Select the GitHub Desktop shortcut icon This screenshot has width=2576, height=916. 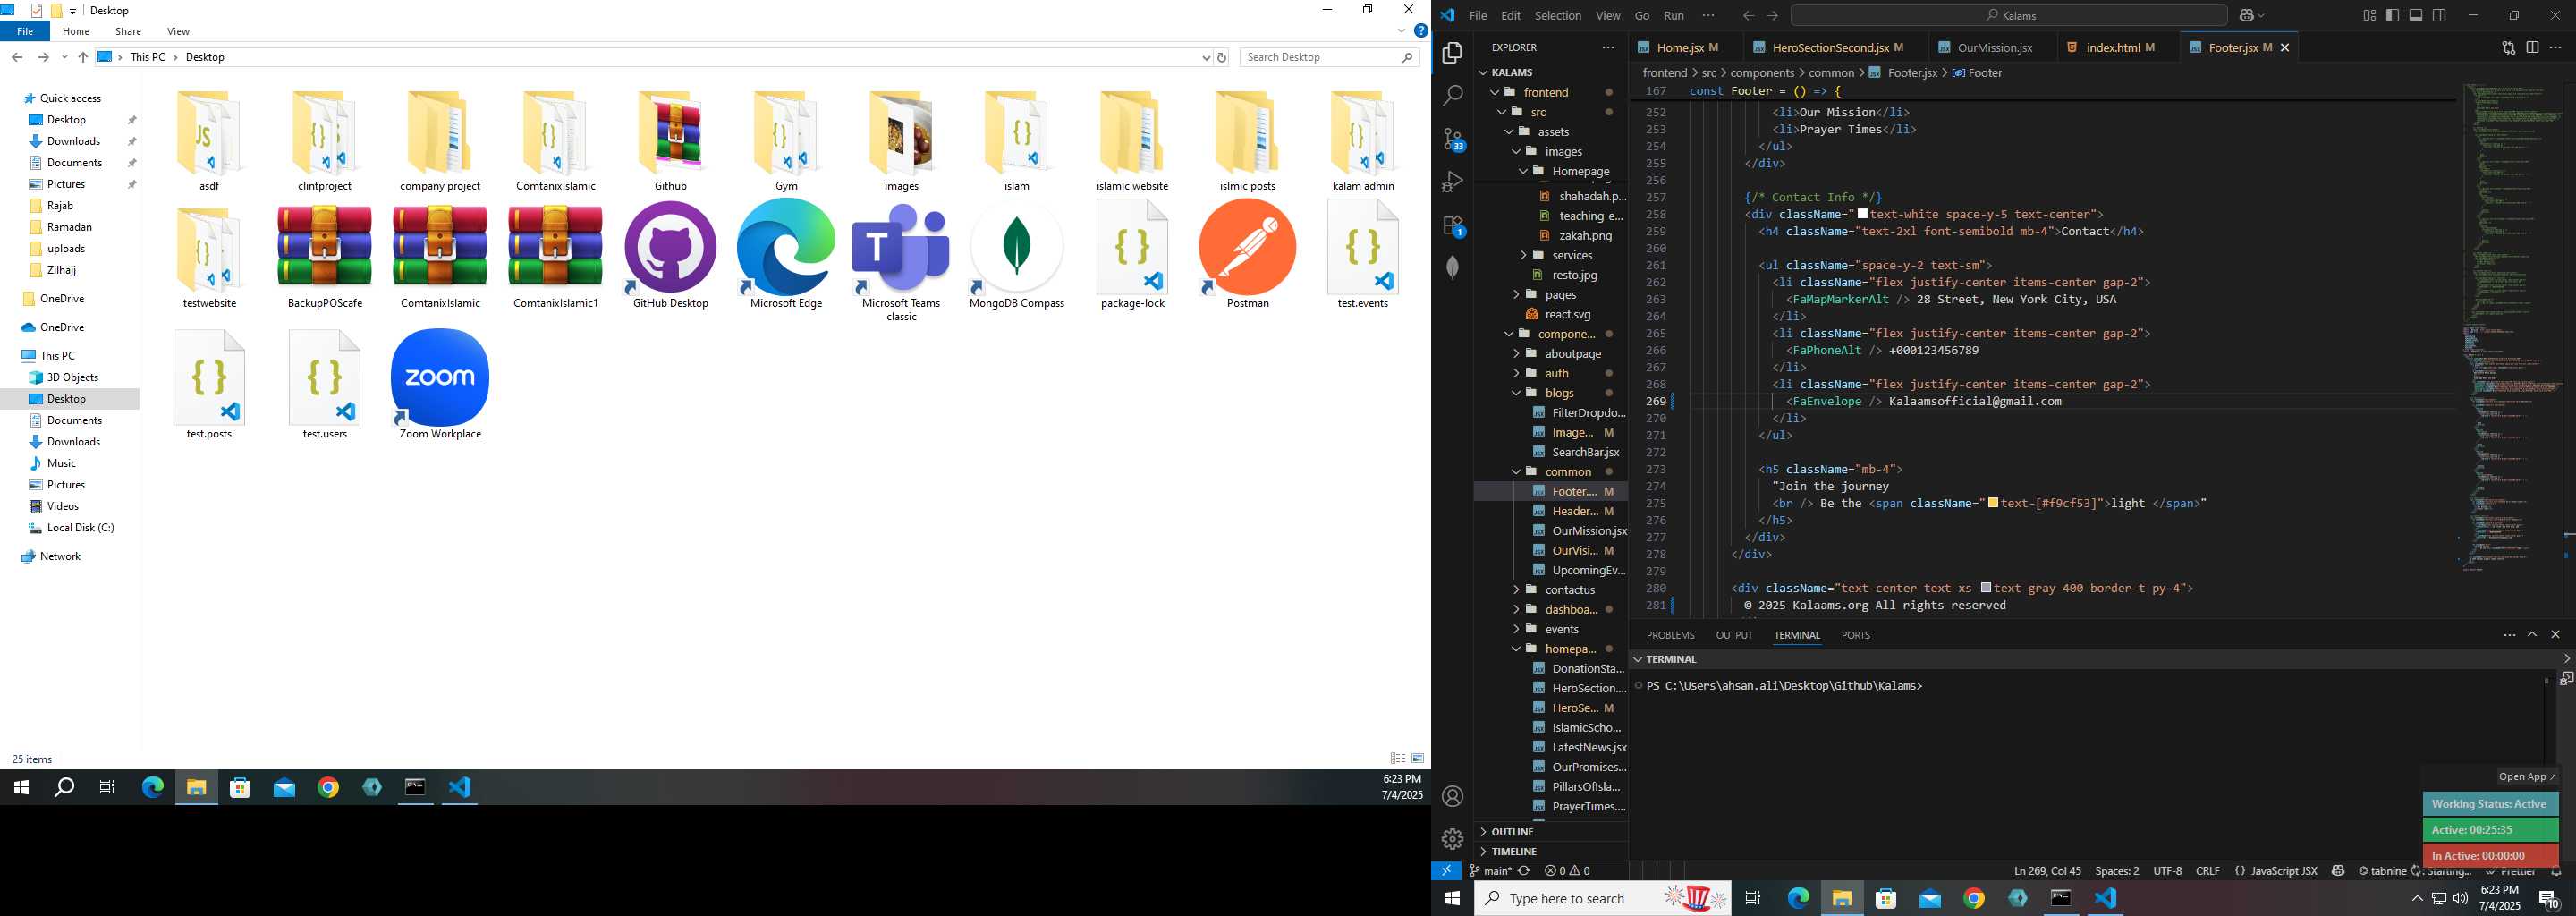tap(670, 254)
